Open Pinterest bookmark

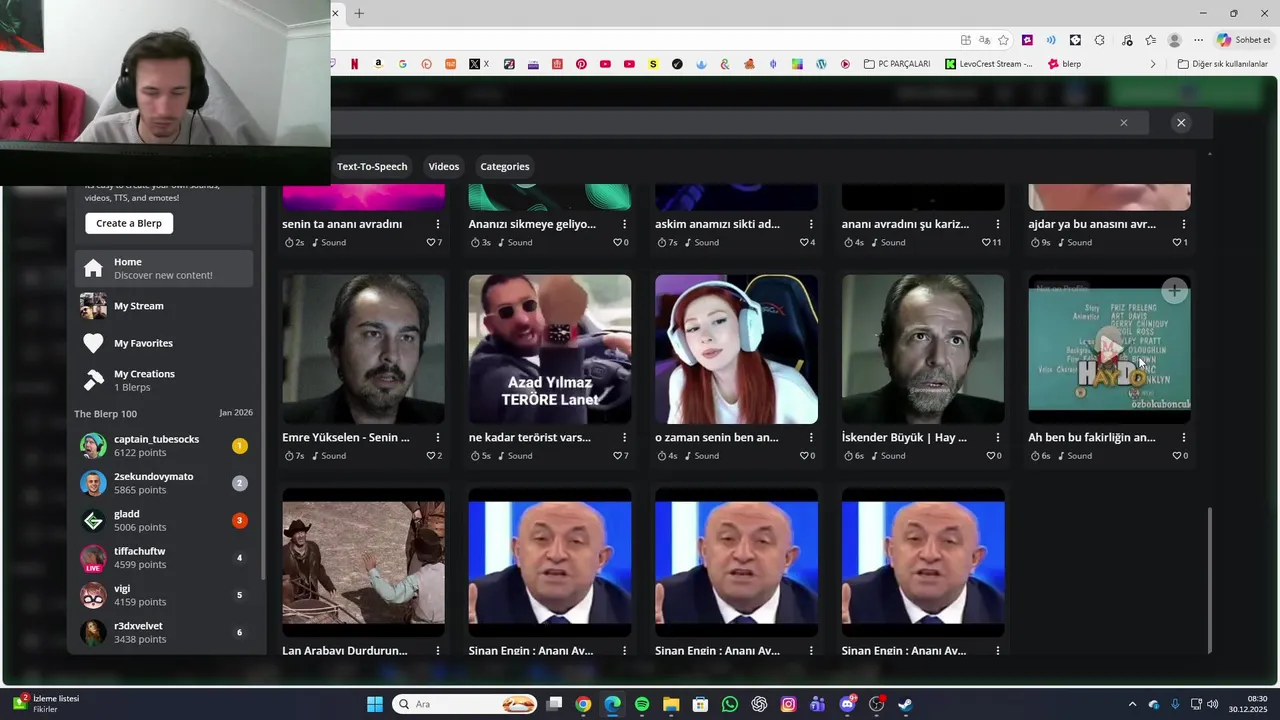tap(581, 64)
